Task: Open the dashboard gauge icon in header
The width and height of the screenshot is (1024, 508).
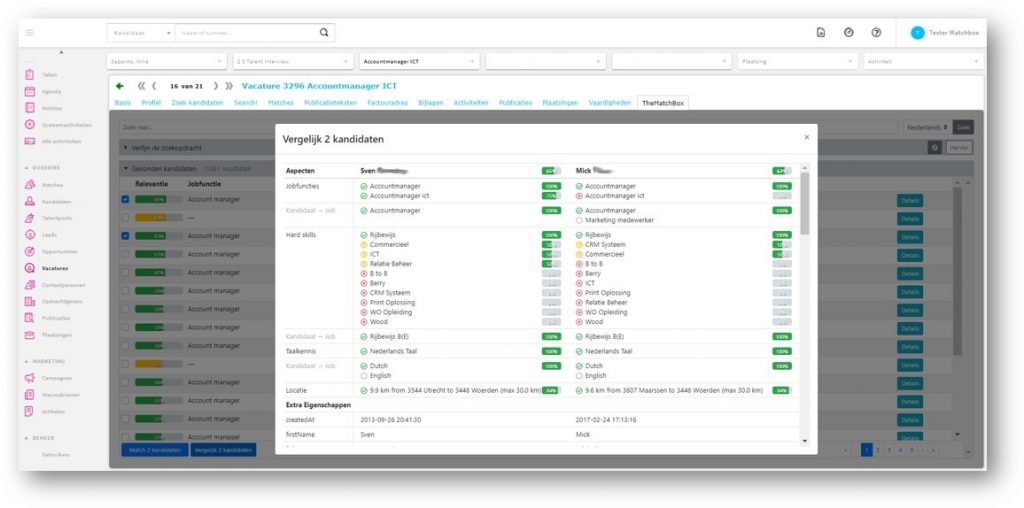Action: point(848,33)
